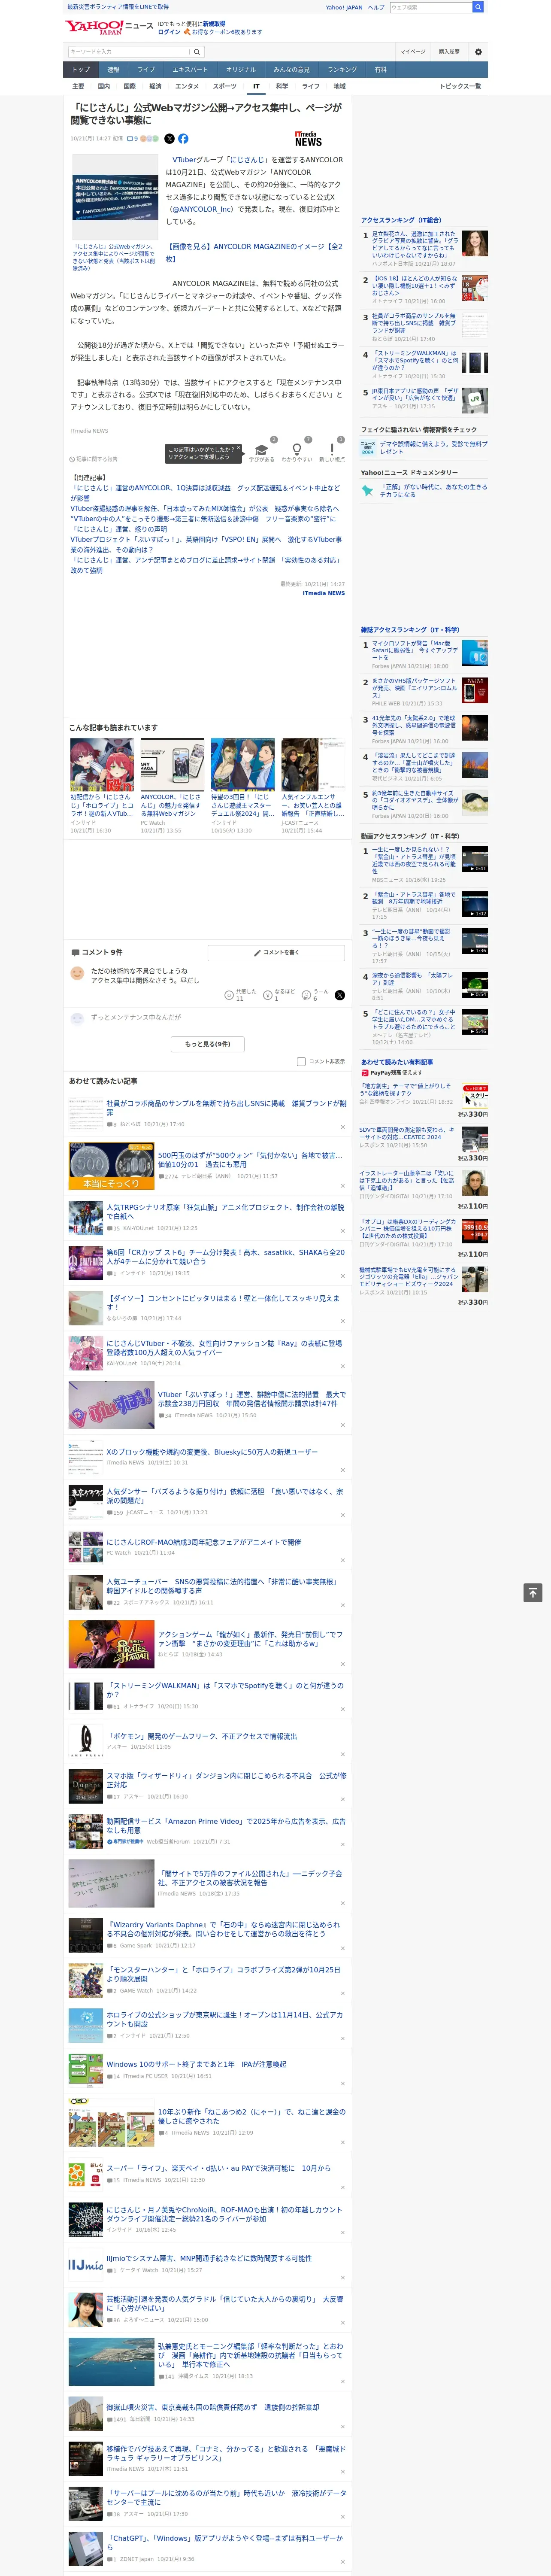Click the Yahoo! JAPAN News logo
The width and height of the screenshot is (551, 2576).
(109, 27)
